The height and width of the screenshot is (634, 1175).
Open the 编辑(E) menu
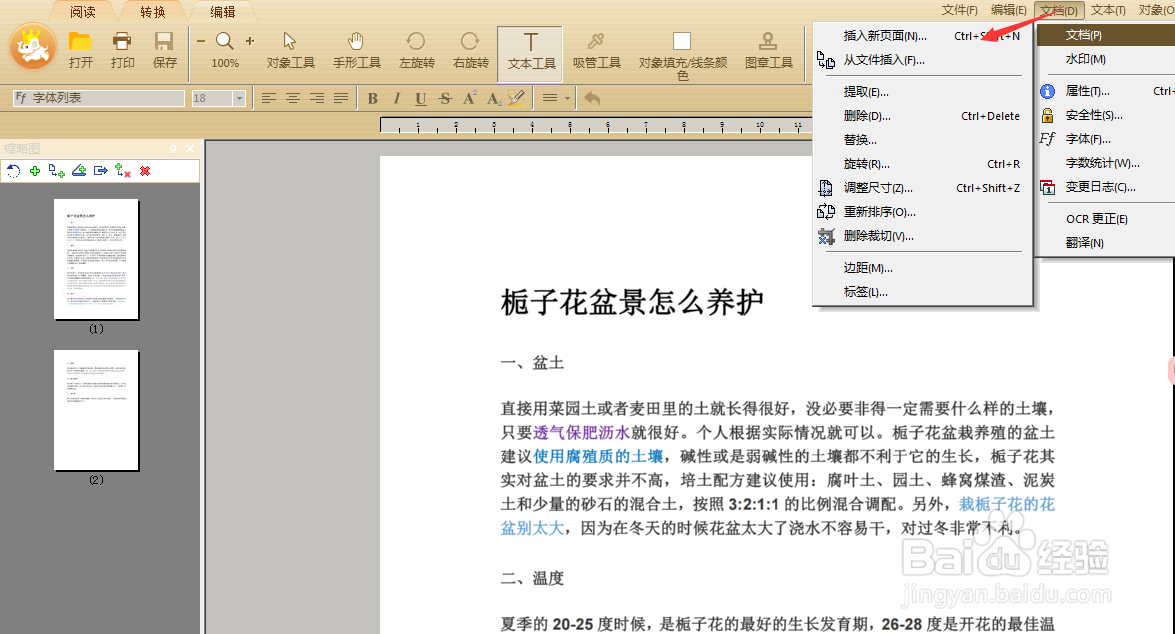[x=1009, y=10]
